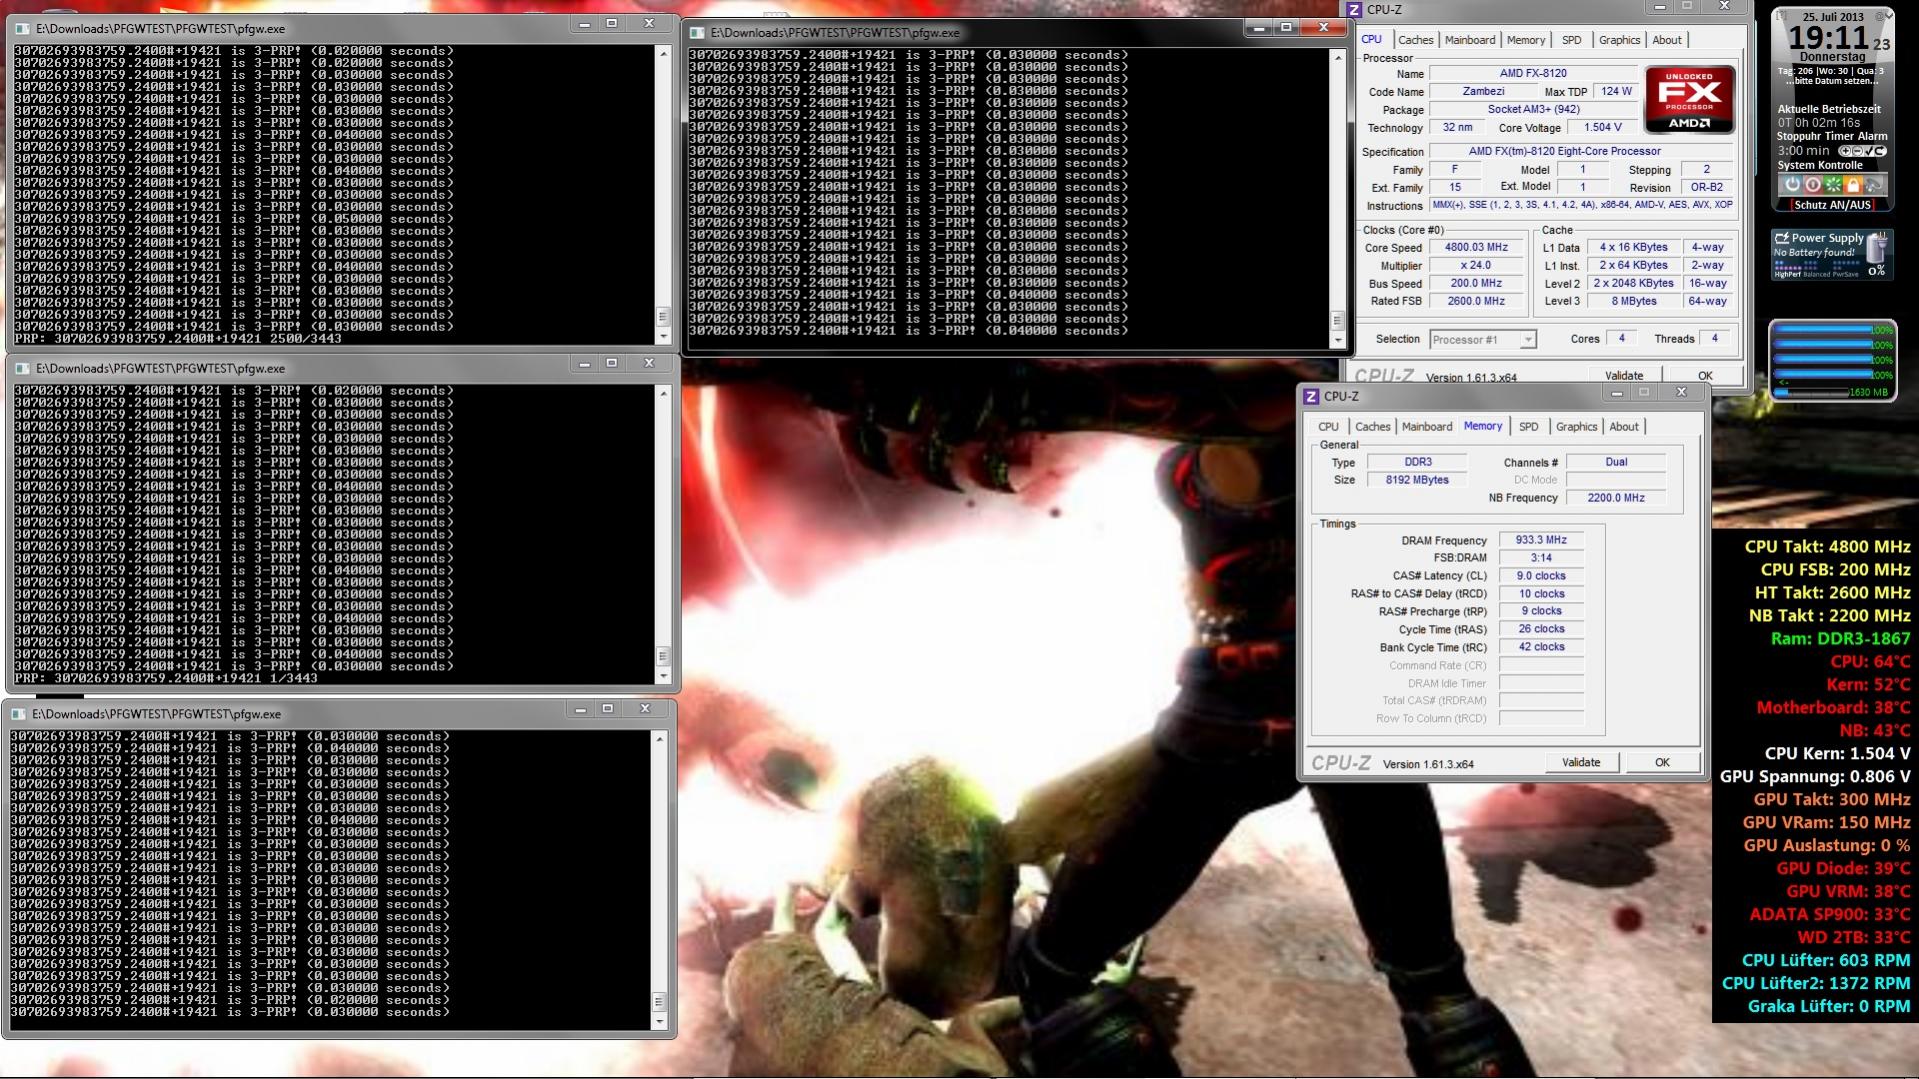The height and width of the screenshot is (1079, 1919).
Task: Click OK in the top CPU-Z window
Action: [x=1705, y=376]
